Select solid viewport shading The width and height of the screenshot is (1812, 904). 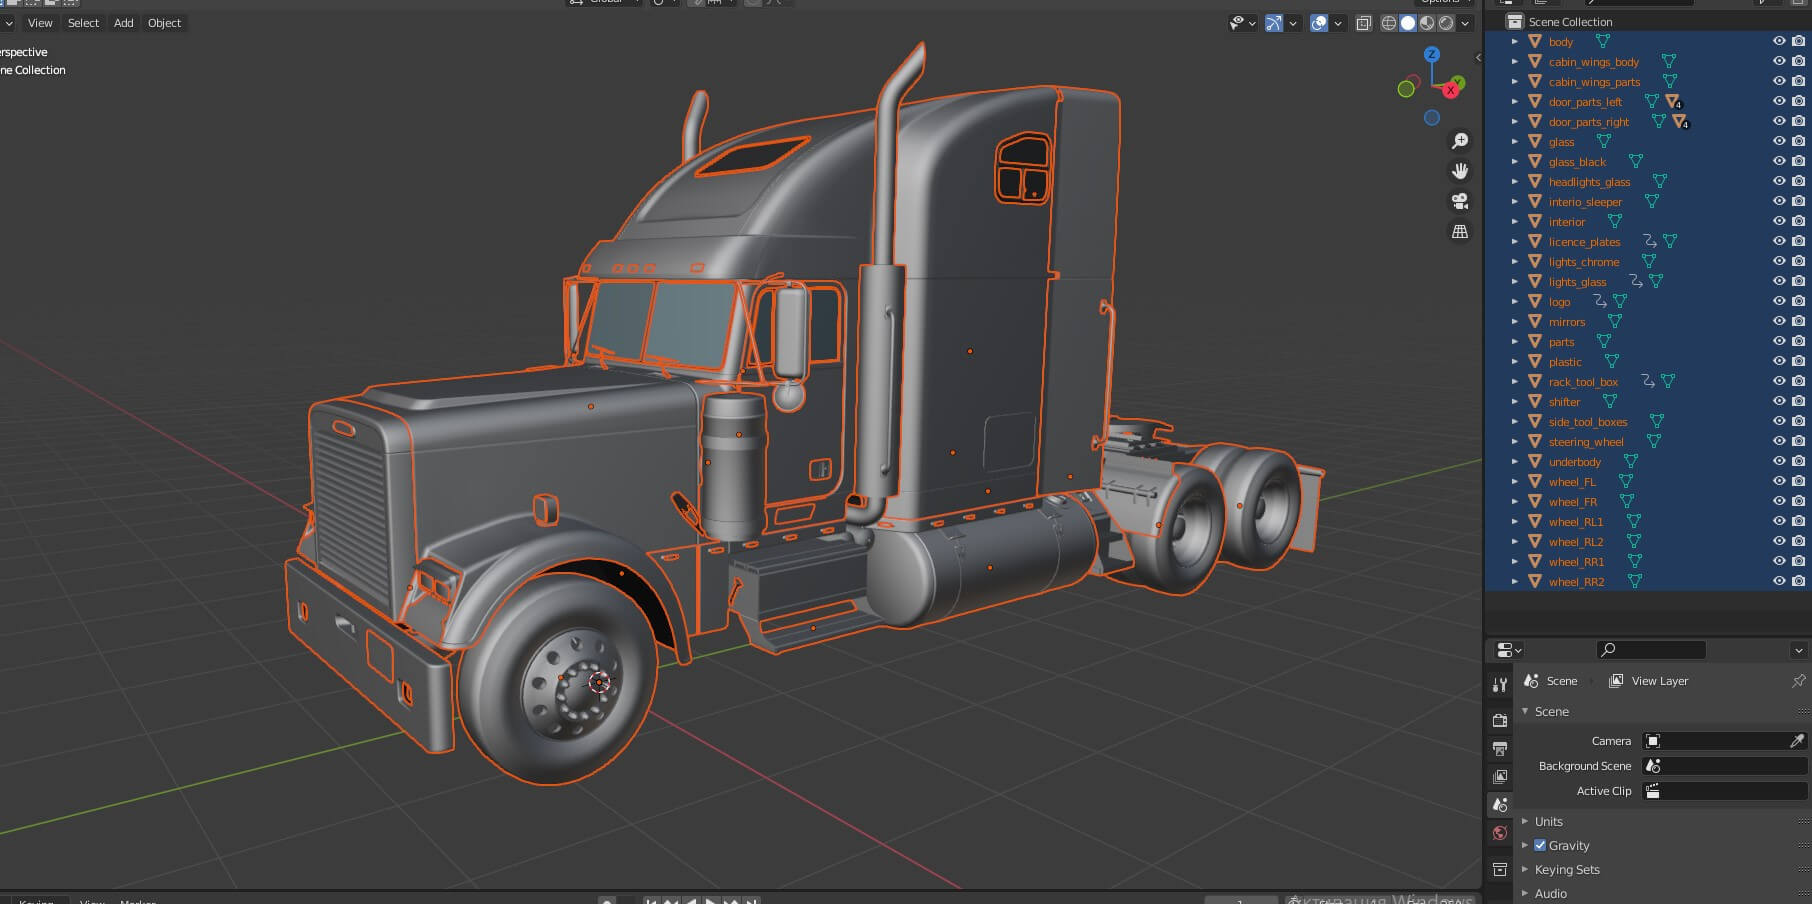pyautogui.click(x=1408, y=23)
